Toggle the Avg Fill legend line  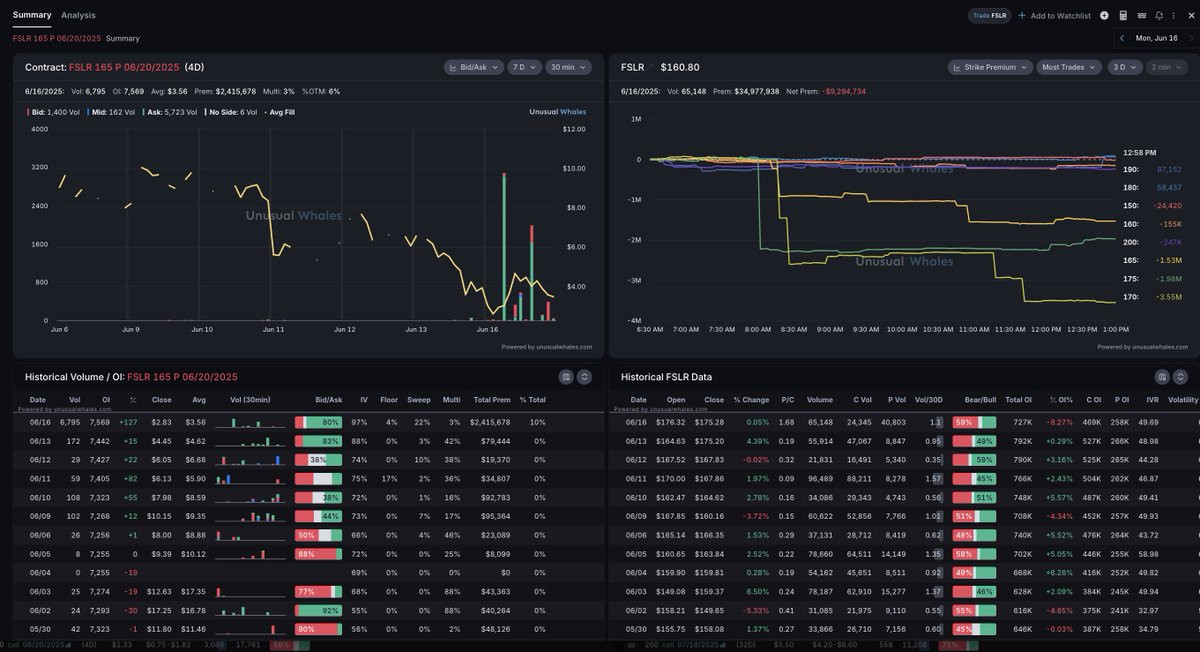(x=282, y=112)
